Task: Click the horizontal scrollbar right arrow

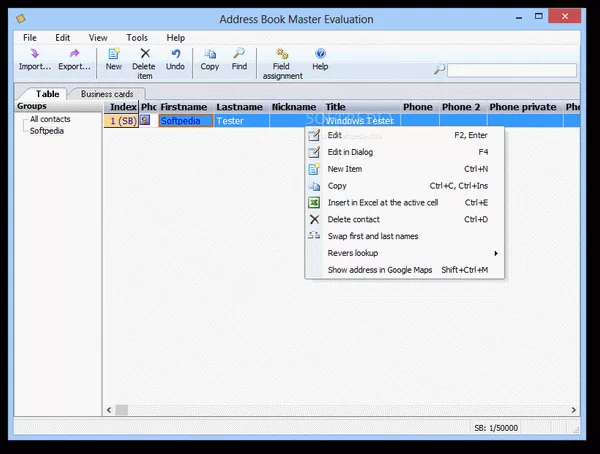Action: [574, 409]
